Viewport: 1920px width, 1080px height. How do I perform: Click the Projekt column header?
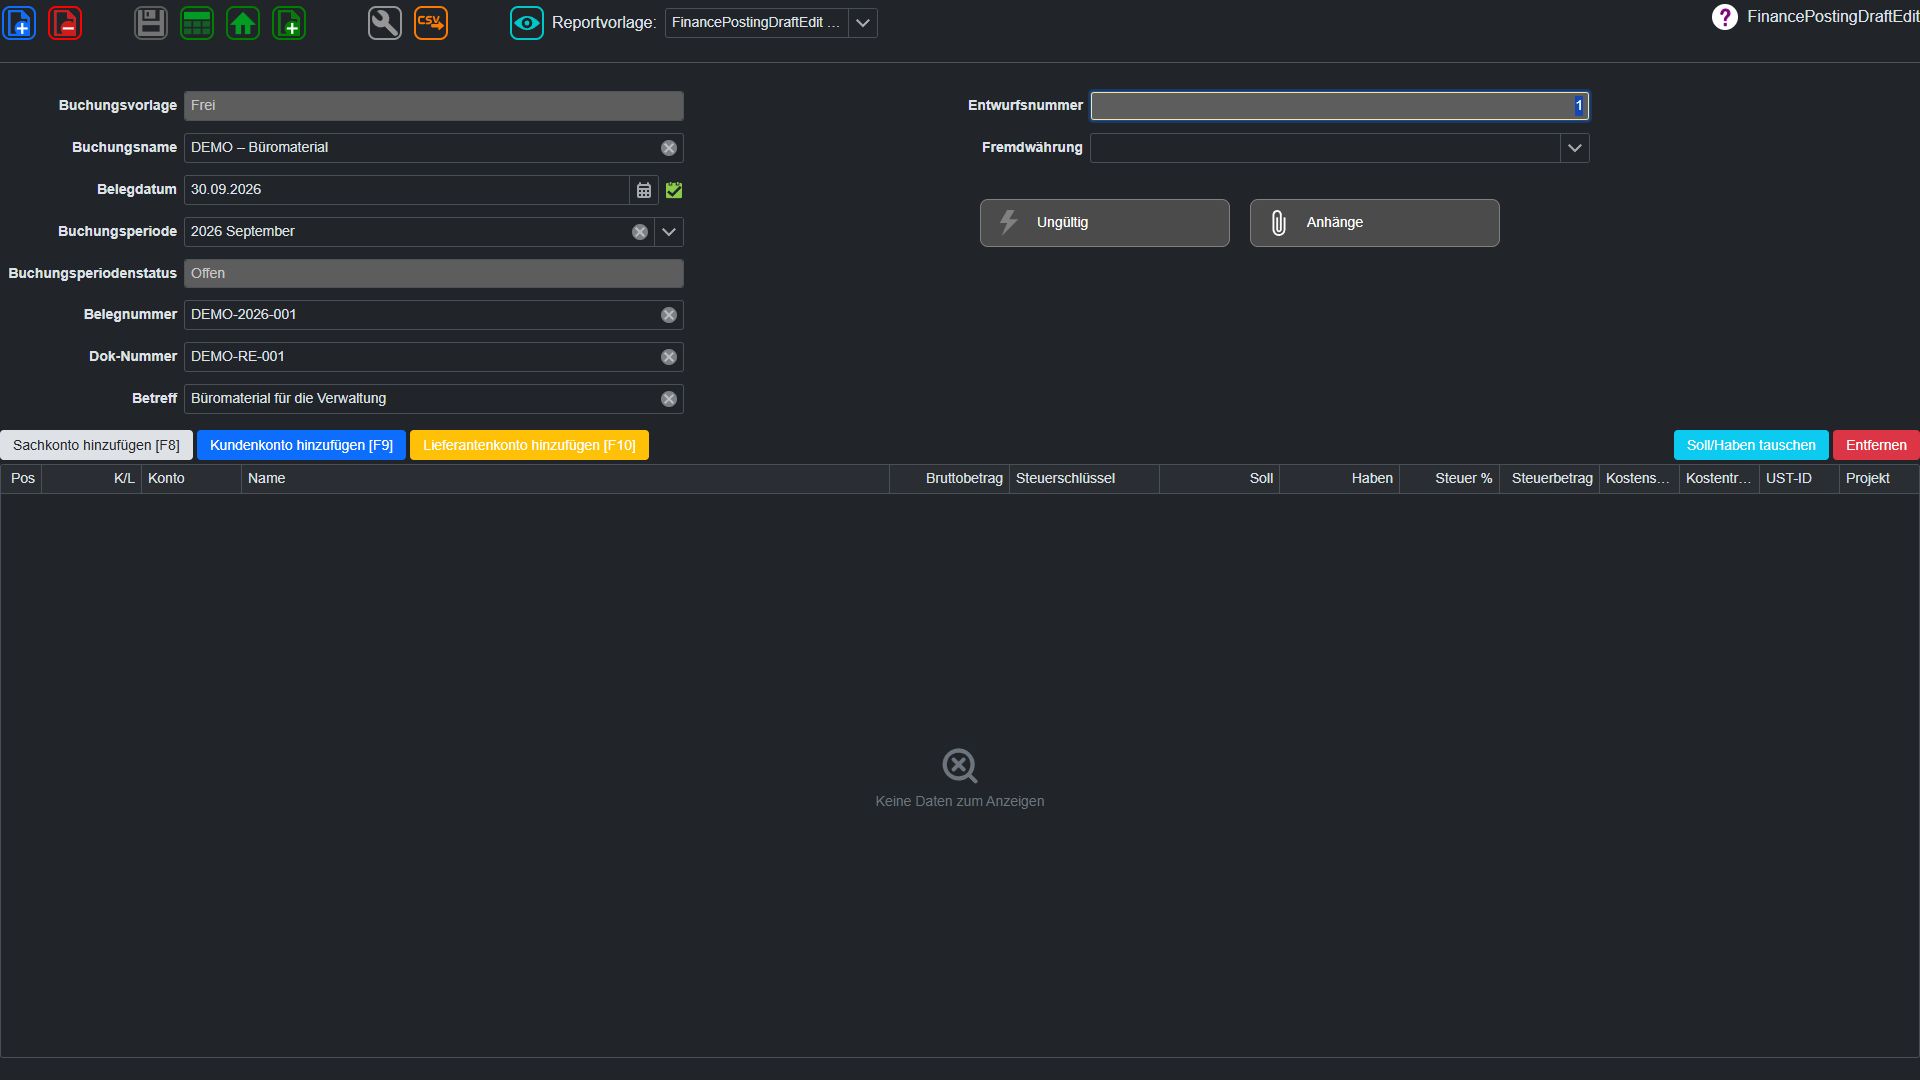[1879, 479]
